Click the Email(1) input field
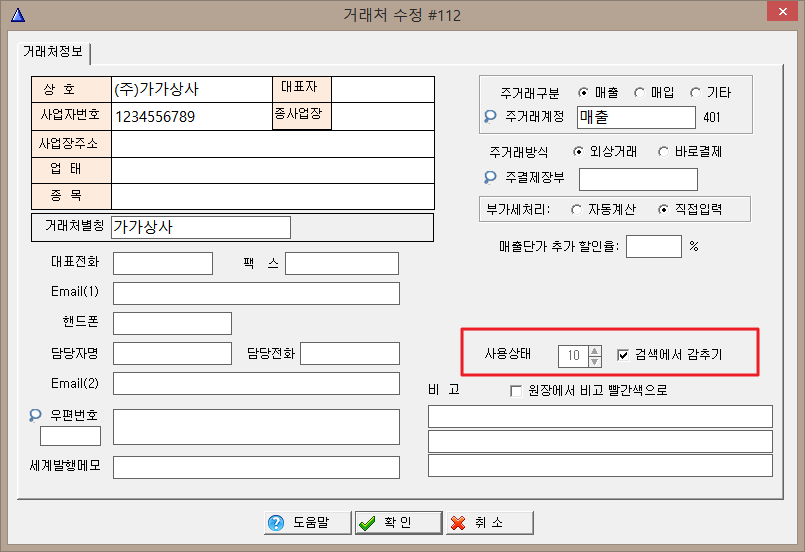 click(x=256, y=293)
